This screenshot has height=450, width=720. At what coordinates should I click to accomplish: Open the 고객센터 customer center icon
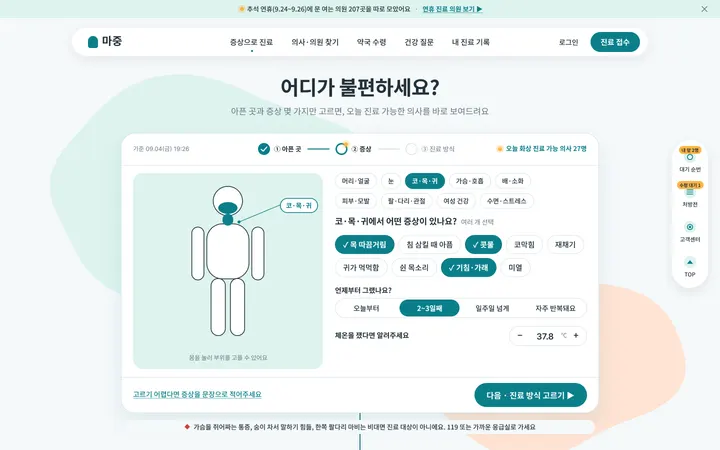point(690,227)
